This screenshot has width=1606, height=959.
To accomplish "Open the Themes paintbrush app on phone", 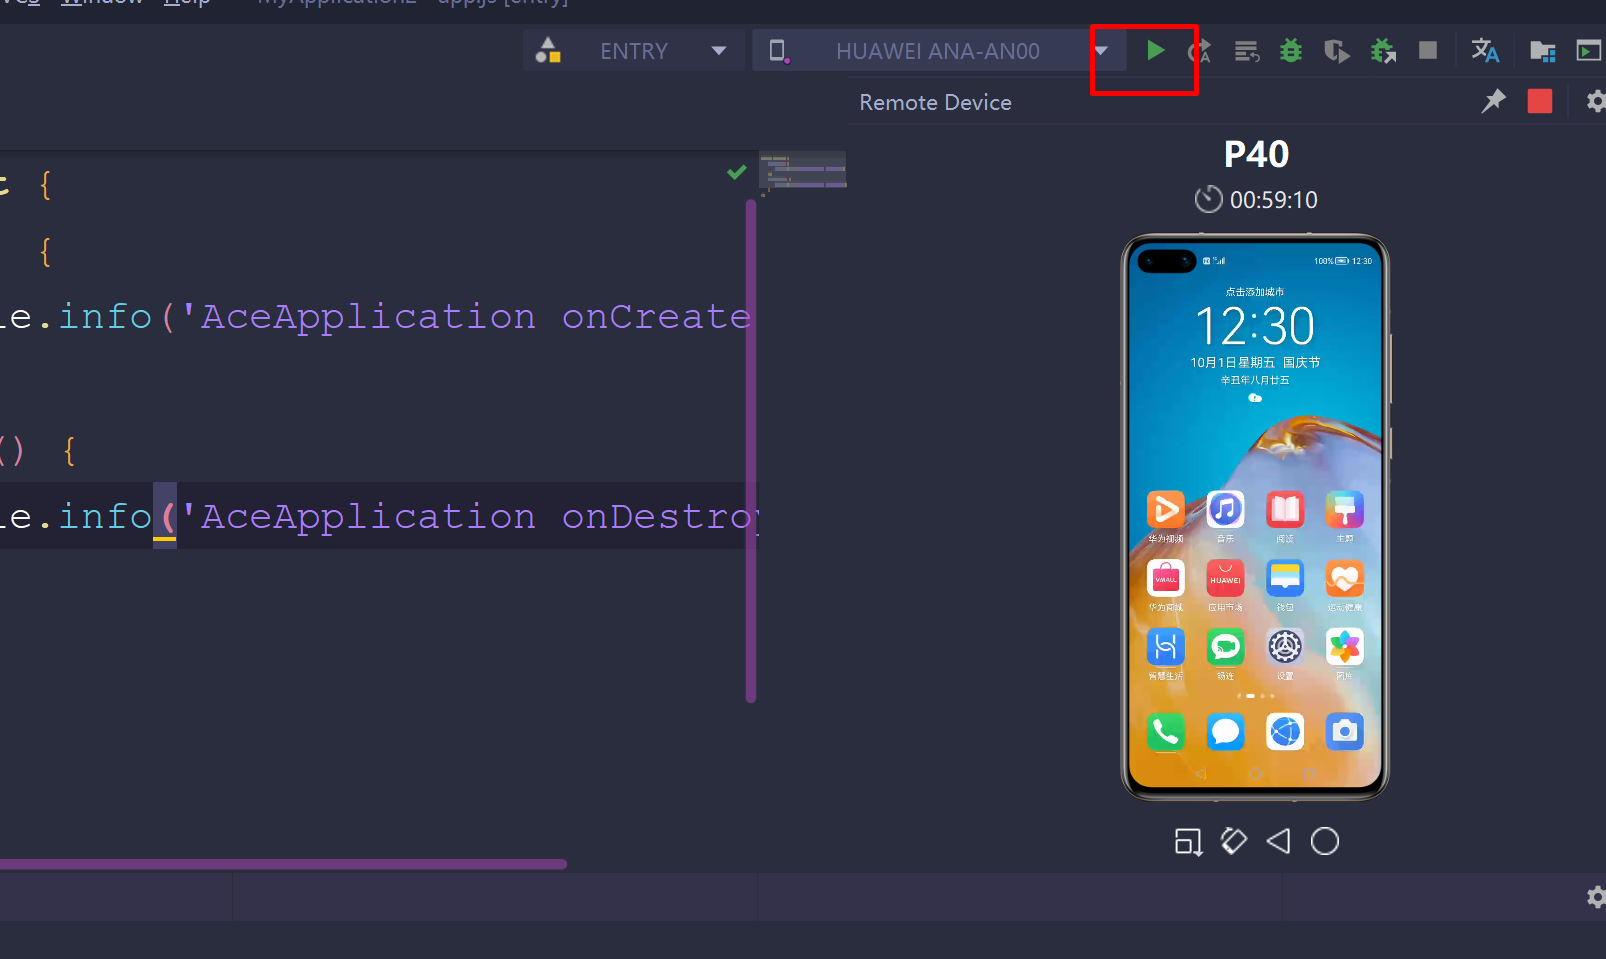I will 1345,510.
